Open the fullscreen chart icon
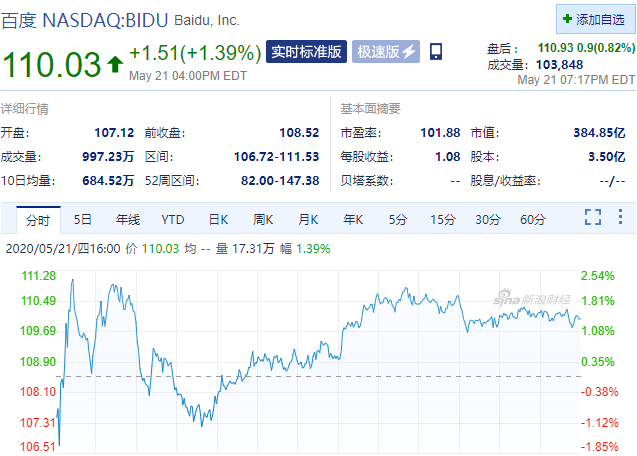 593,217
